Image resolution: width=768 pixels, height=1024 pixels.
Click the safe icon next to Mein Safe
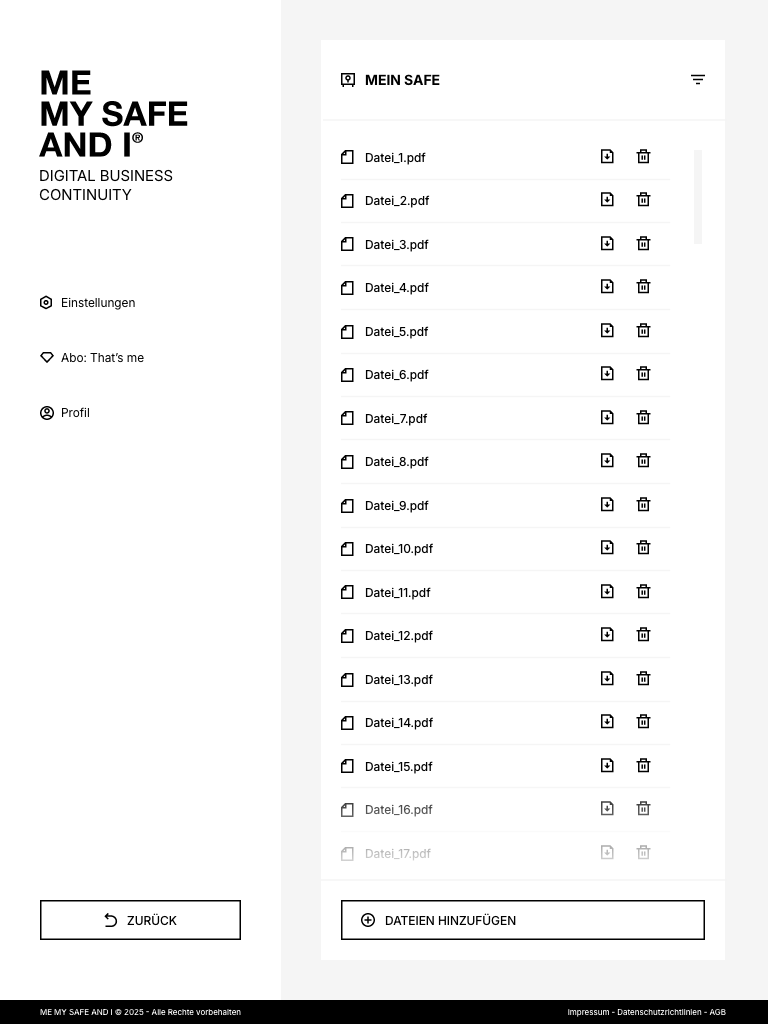pyautogui.click(x=348, y=80)
